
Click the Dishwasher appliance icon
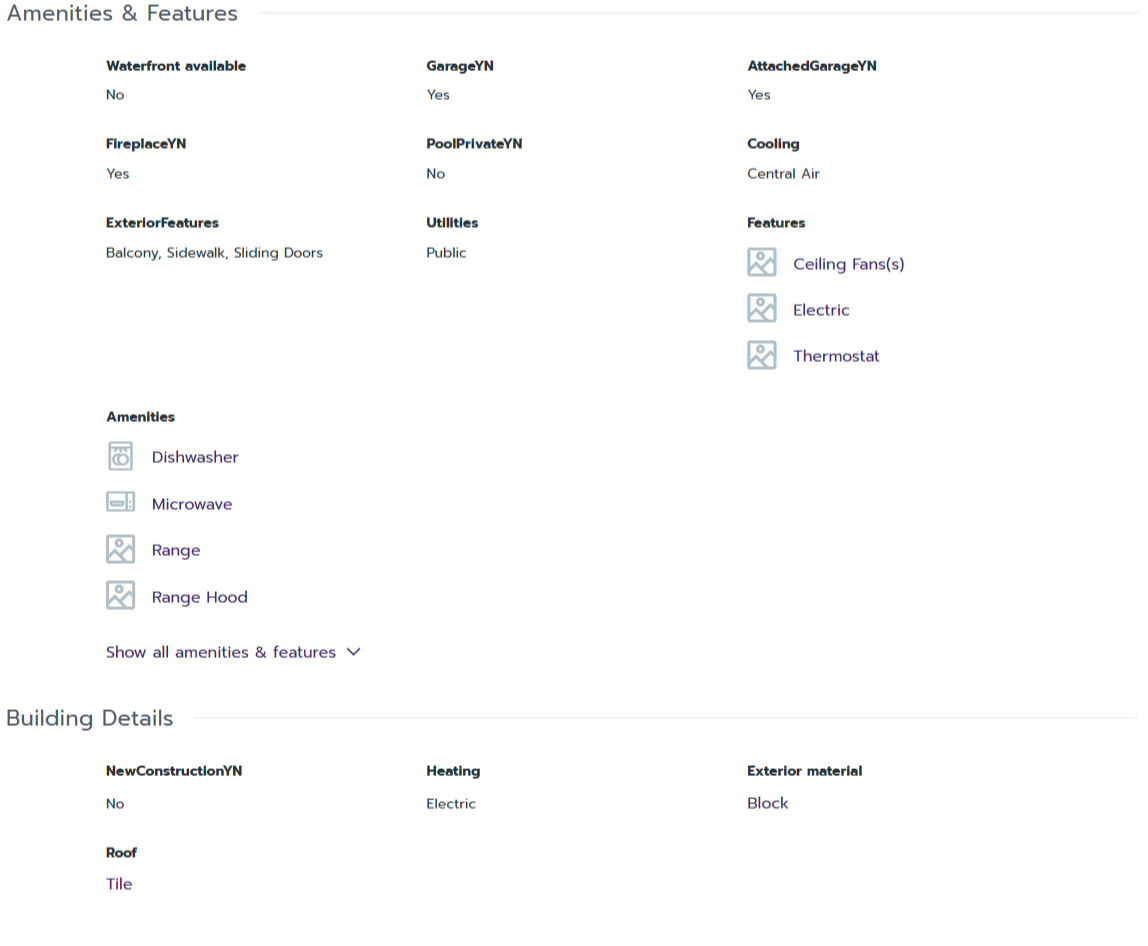[x=120, y=457]
